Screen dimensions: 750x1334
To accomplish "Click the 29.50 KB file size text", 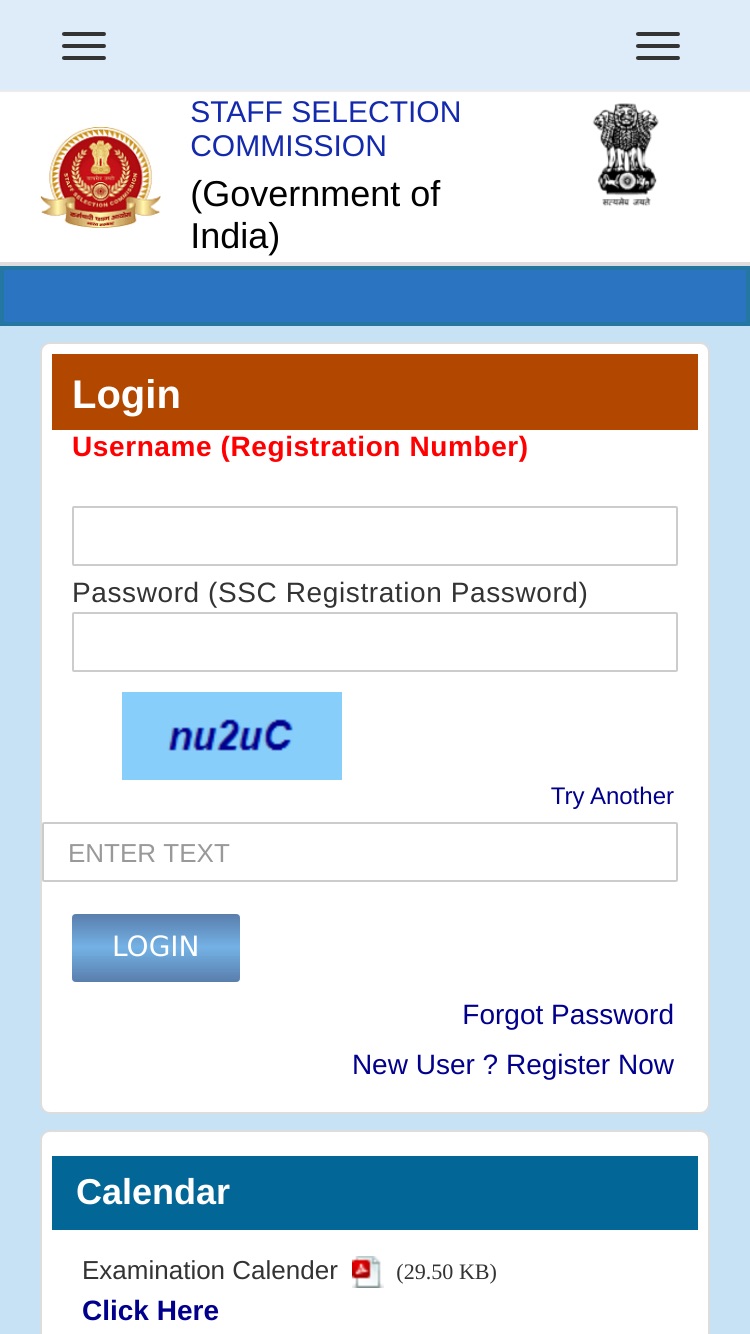I will pyautogui.click(x=446, y=1272).
